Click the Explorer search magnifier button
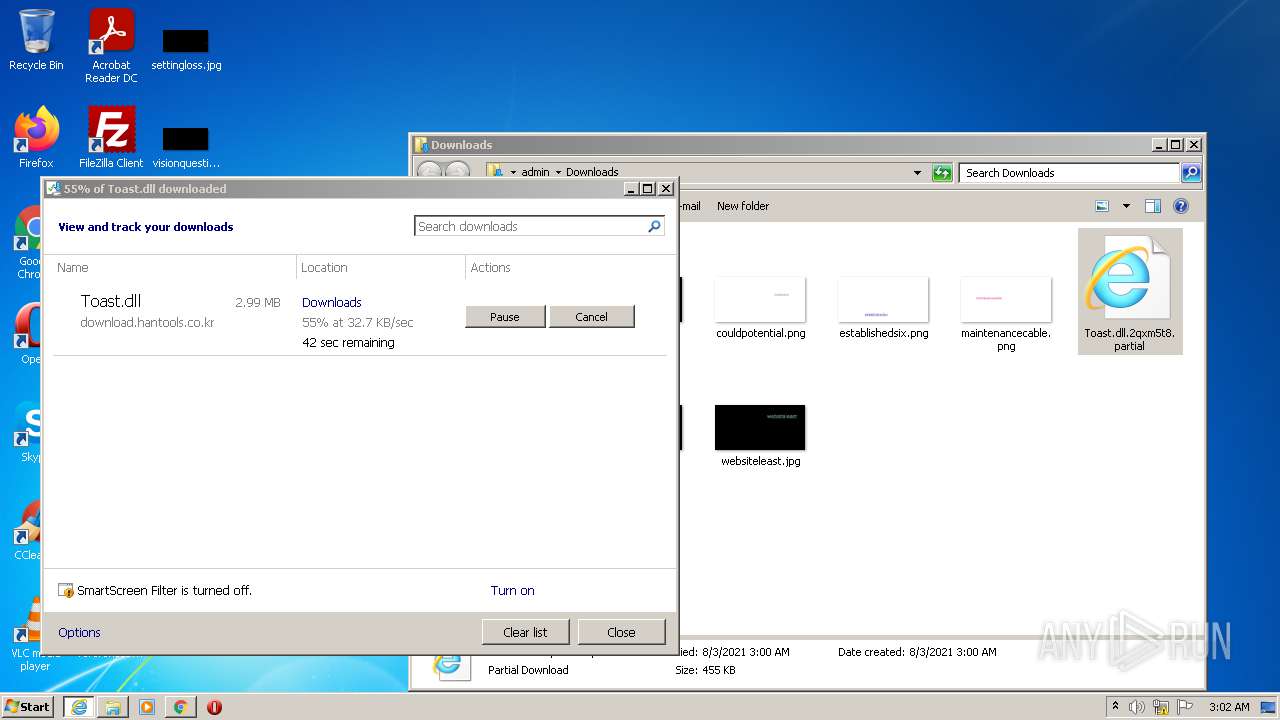Screen dimensions: 1280x720 1191,173
